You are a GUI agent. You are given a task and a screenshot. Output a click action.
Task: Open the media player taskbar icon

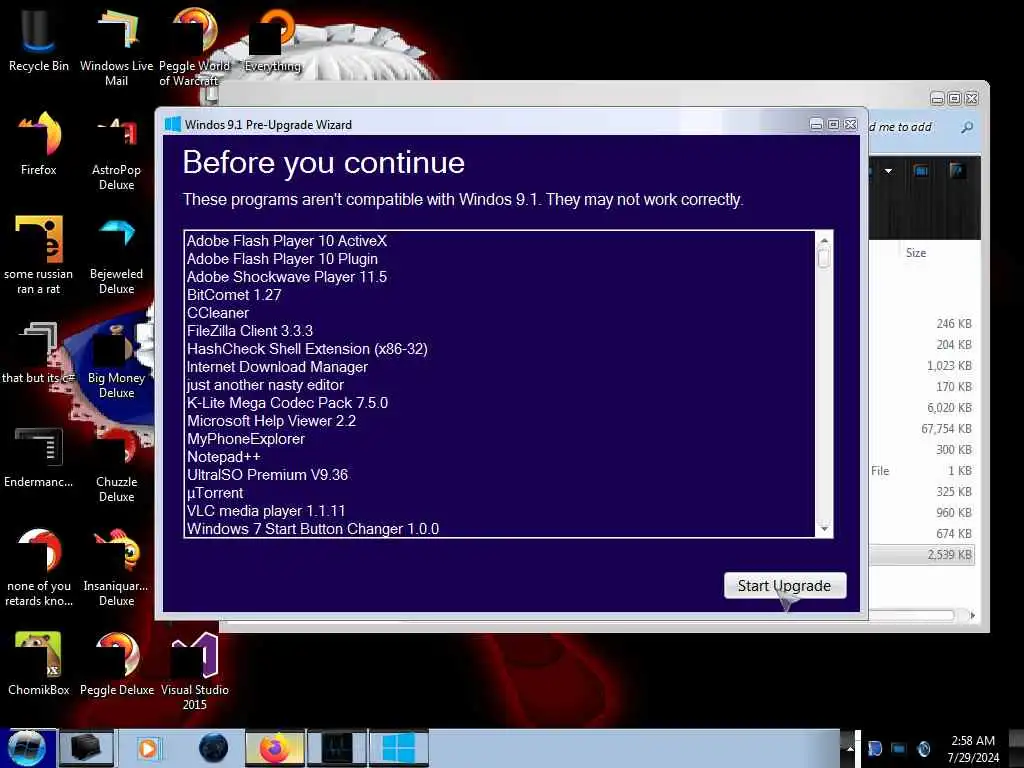[x=148, y=748]
